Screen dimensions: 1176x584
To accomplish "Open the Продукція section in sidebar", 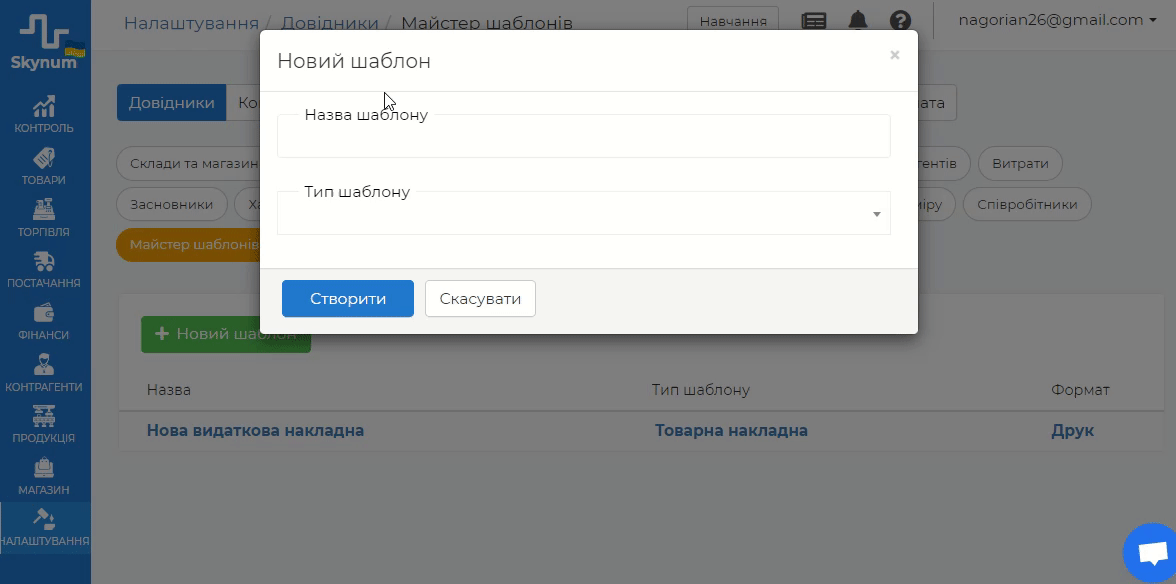I will point(44,425).
